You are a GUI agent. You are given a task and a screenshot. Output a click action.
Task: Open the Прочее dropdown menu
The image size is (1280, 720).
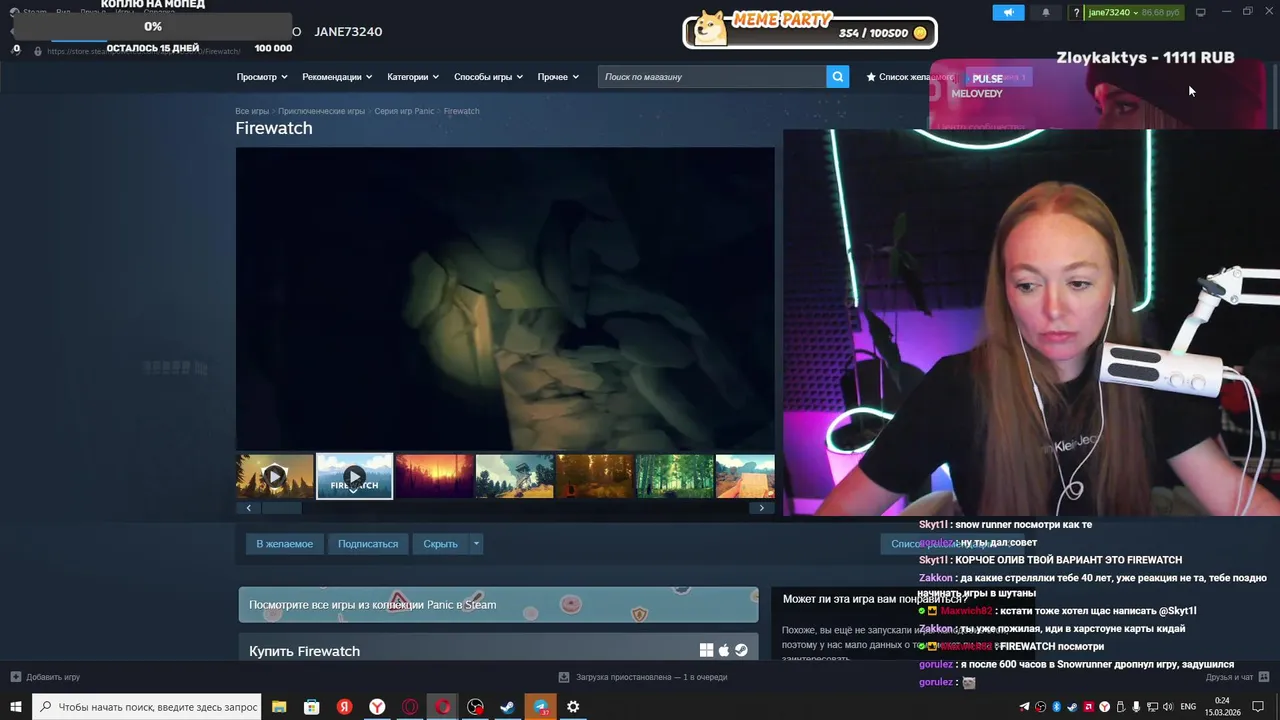[558, 77]
